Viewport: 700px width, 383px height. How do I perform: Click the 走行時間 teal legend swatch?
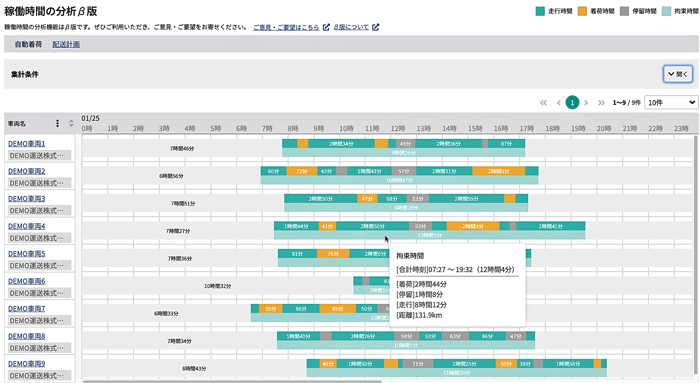pyautogui.click(x=540, y=11)
